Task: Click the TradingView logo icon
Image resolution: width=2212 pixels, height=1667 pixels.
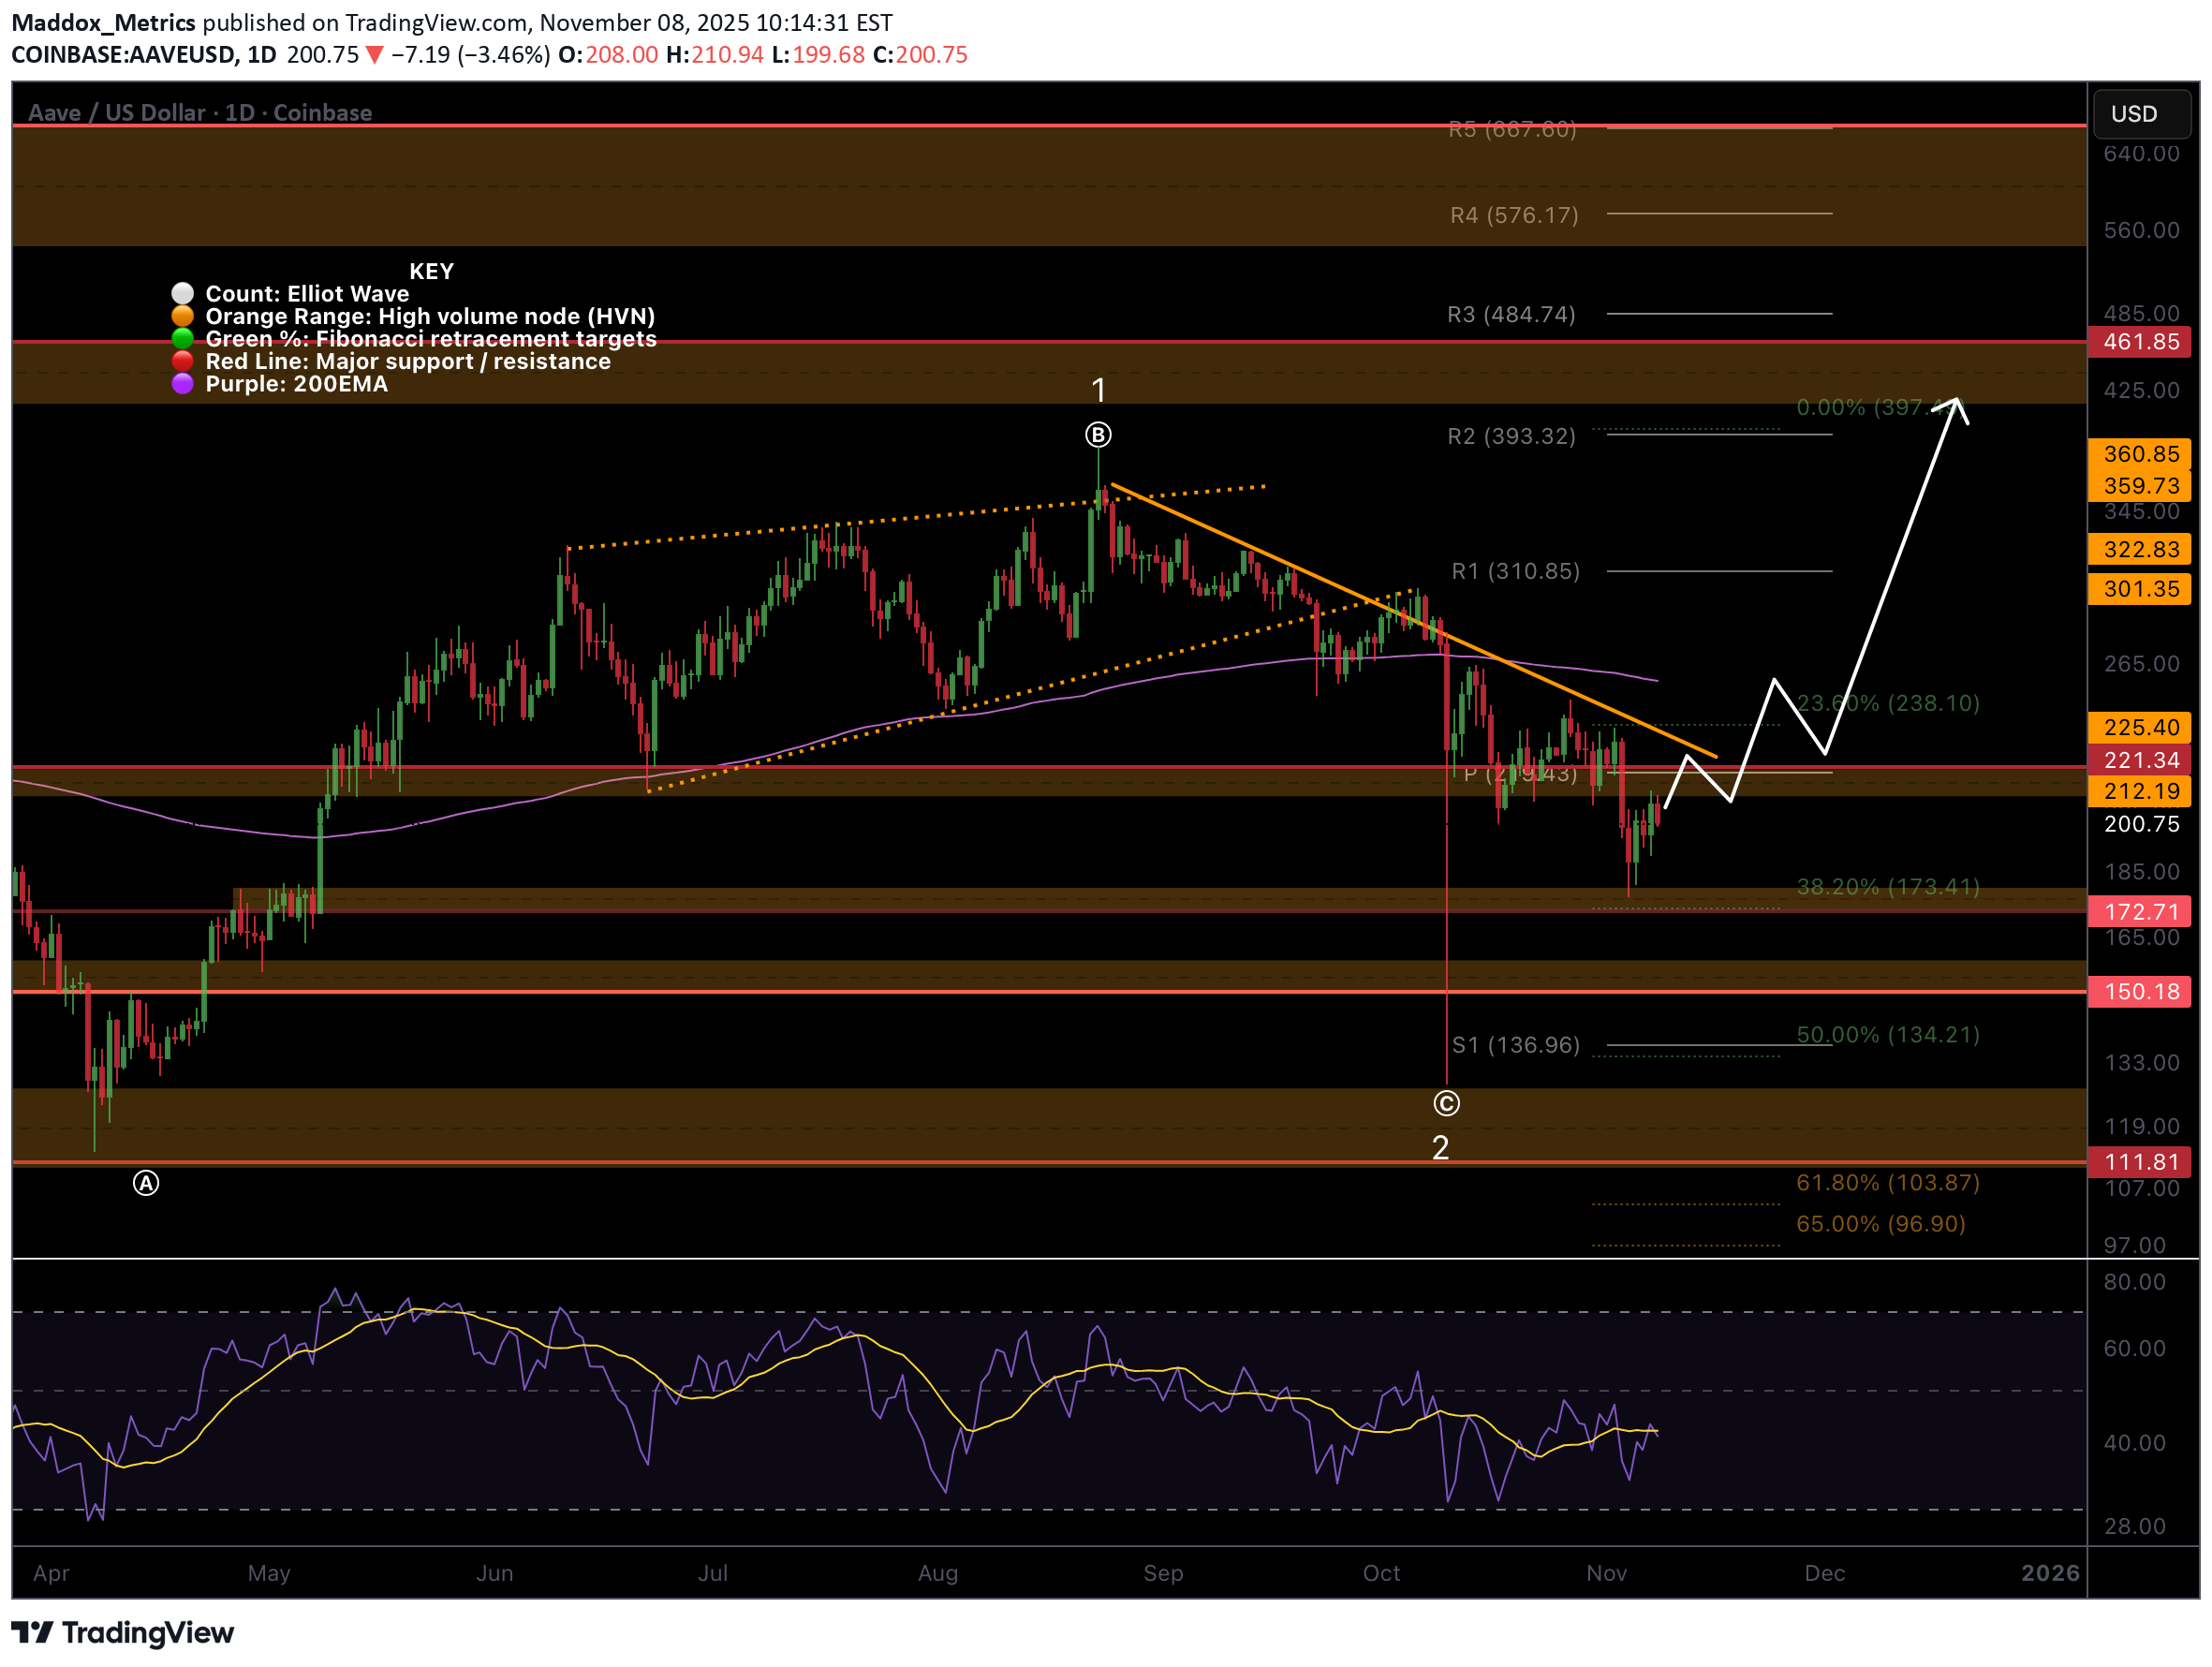Action: pyautogui.click(x=32, y=1633)
